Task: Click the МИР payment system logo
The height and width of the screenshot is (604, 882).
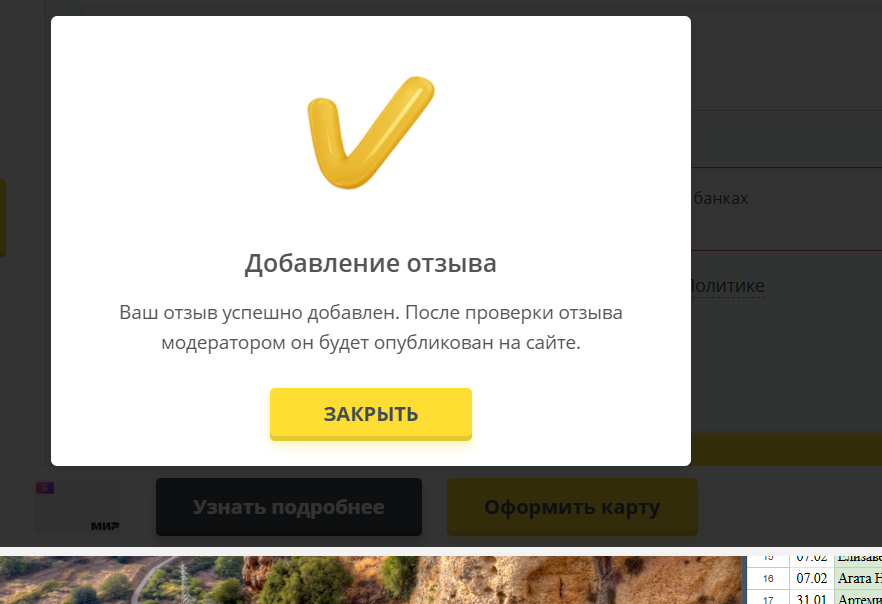Action: coord(105,526)
